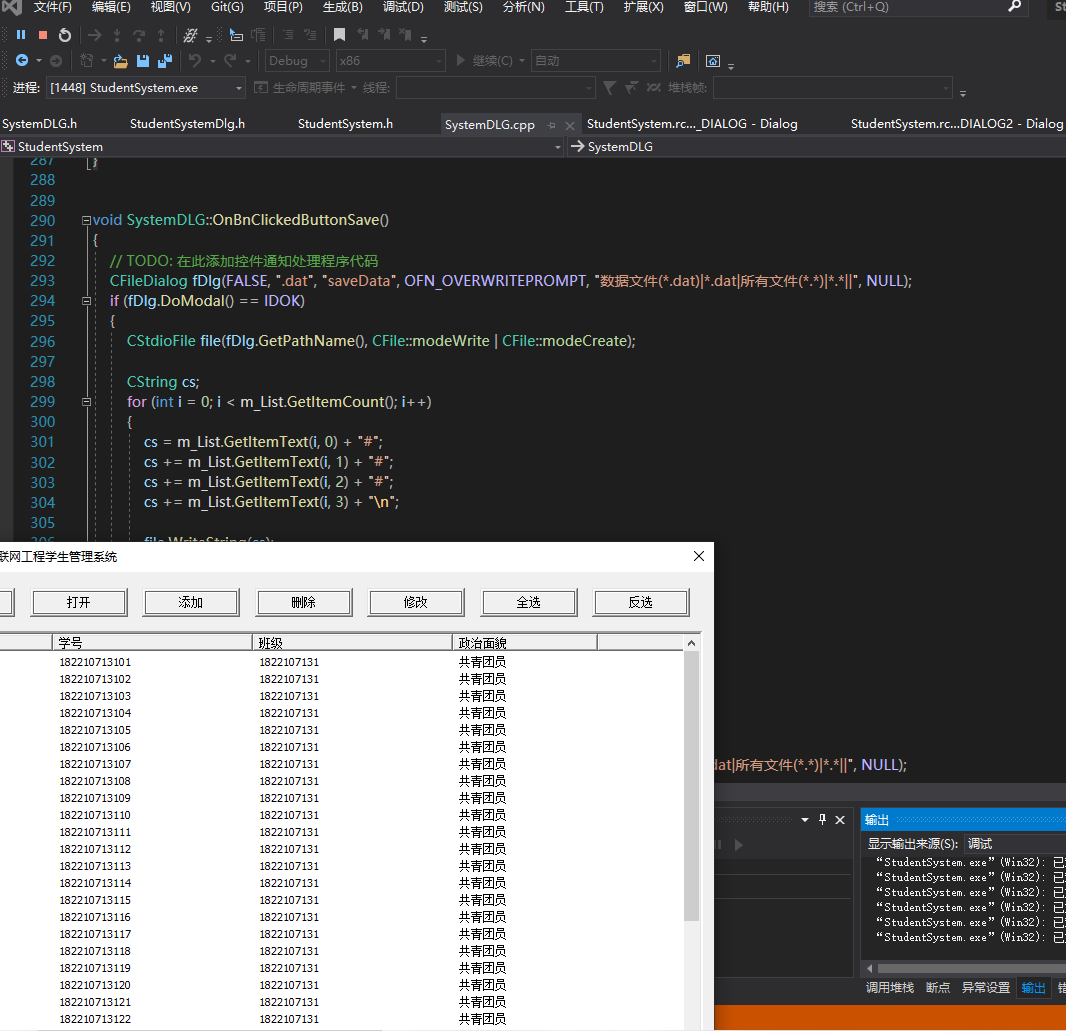Click the Restart debugging icon

click(65, 35)
